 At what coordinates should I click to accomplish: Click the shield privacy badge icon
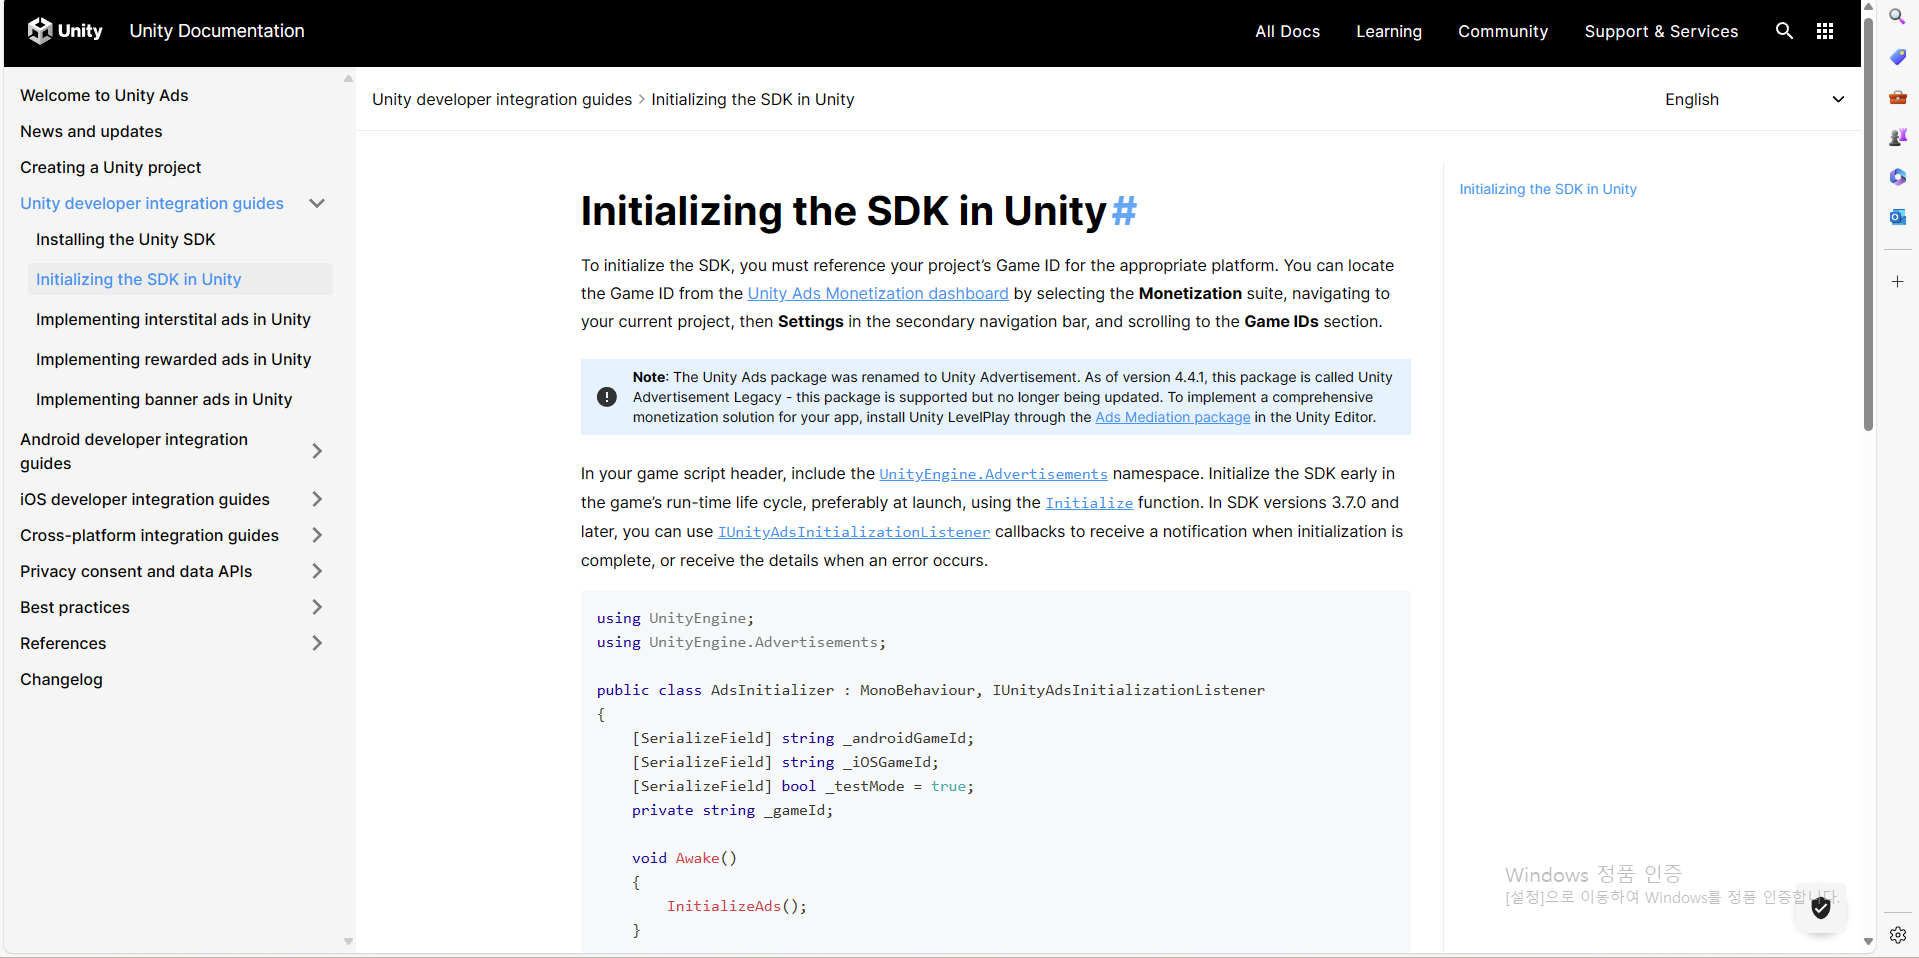point(1821,908)
